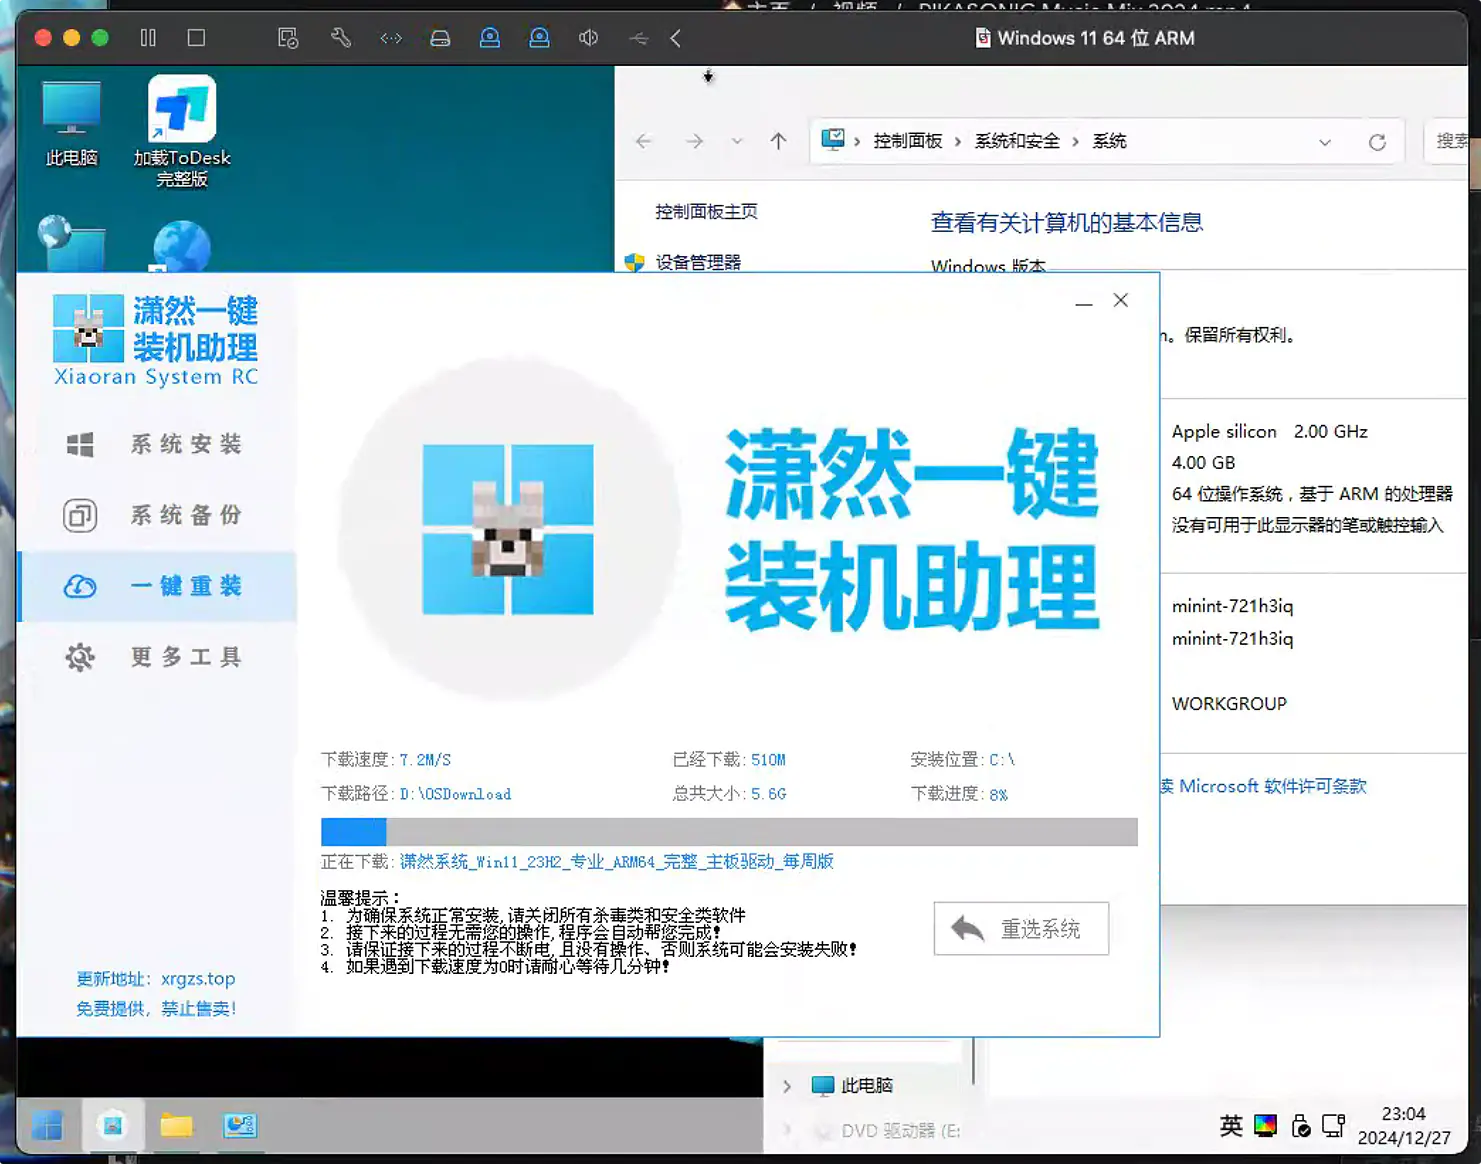Click the disk drive icon in VM toolbar
Screen dimensions: 1481x1164
tap(440, 38)
